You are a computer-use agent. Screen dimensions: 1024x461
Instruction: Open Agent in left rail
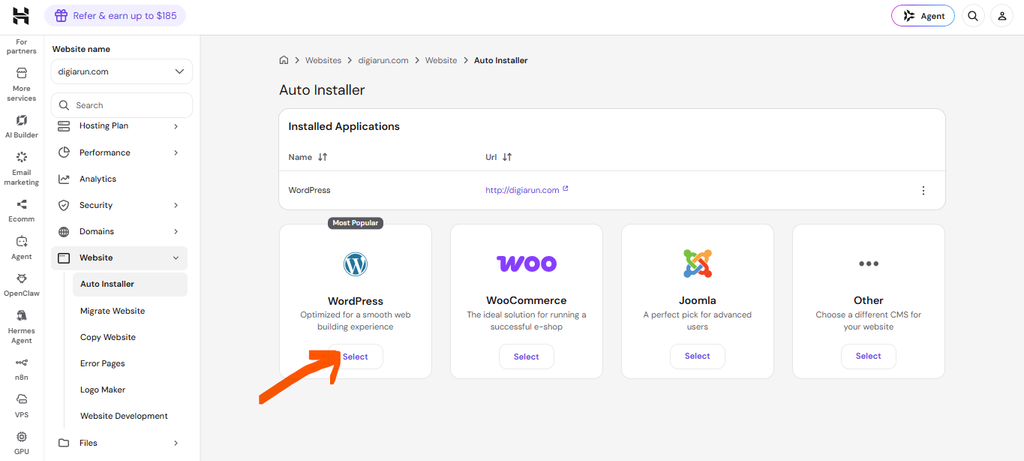click(x=21, y=248)
